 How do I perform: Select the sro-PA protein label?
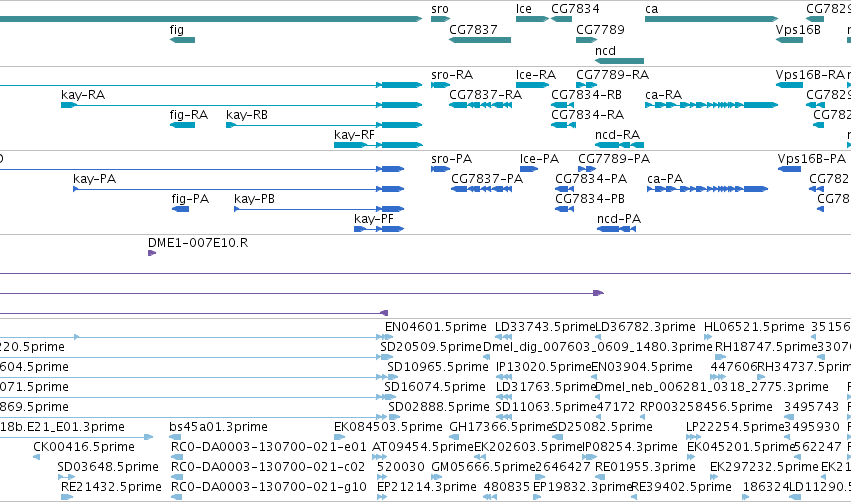click(x=452, y=160)
